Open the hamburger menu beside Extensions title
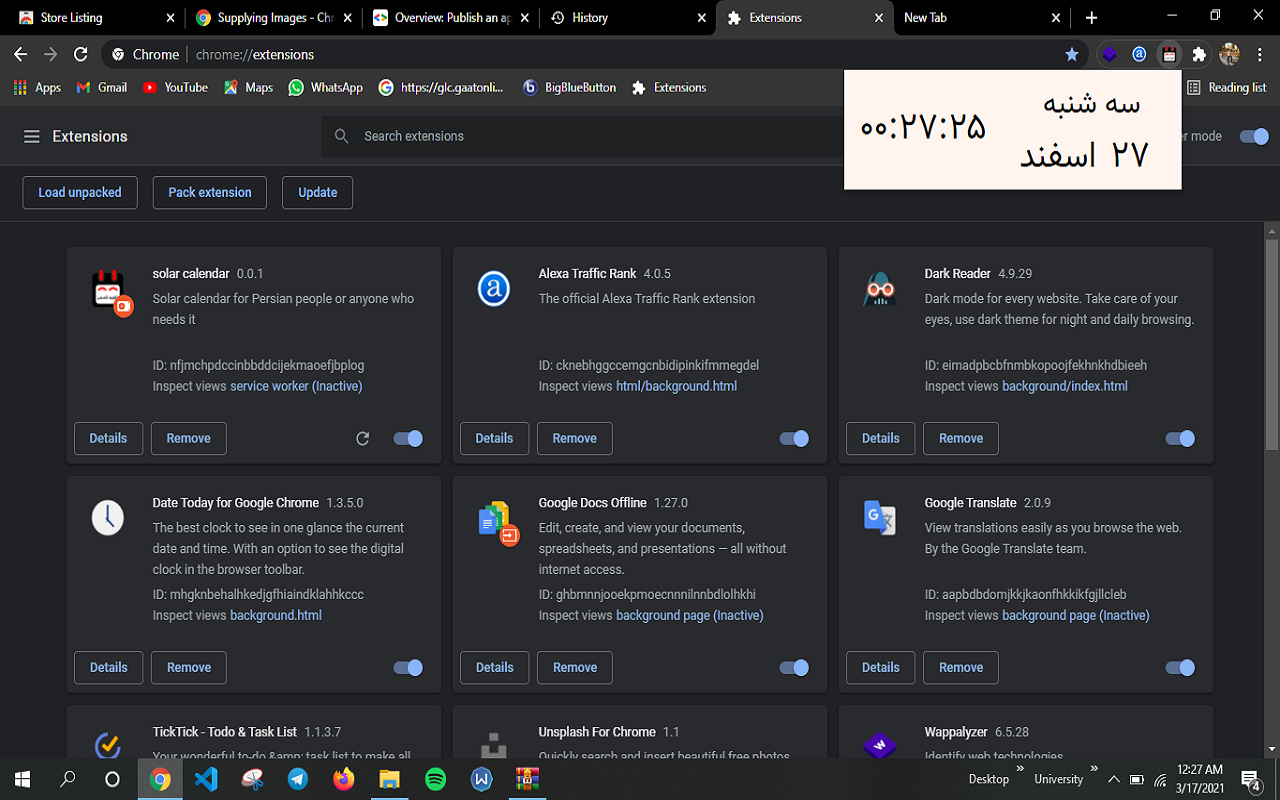 tap(32, 136)
